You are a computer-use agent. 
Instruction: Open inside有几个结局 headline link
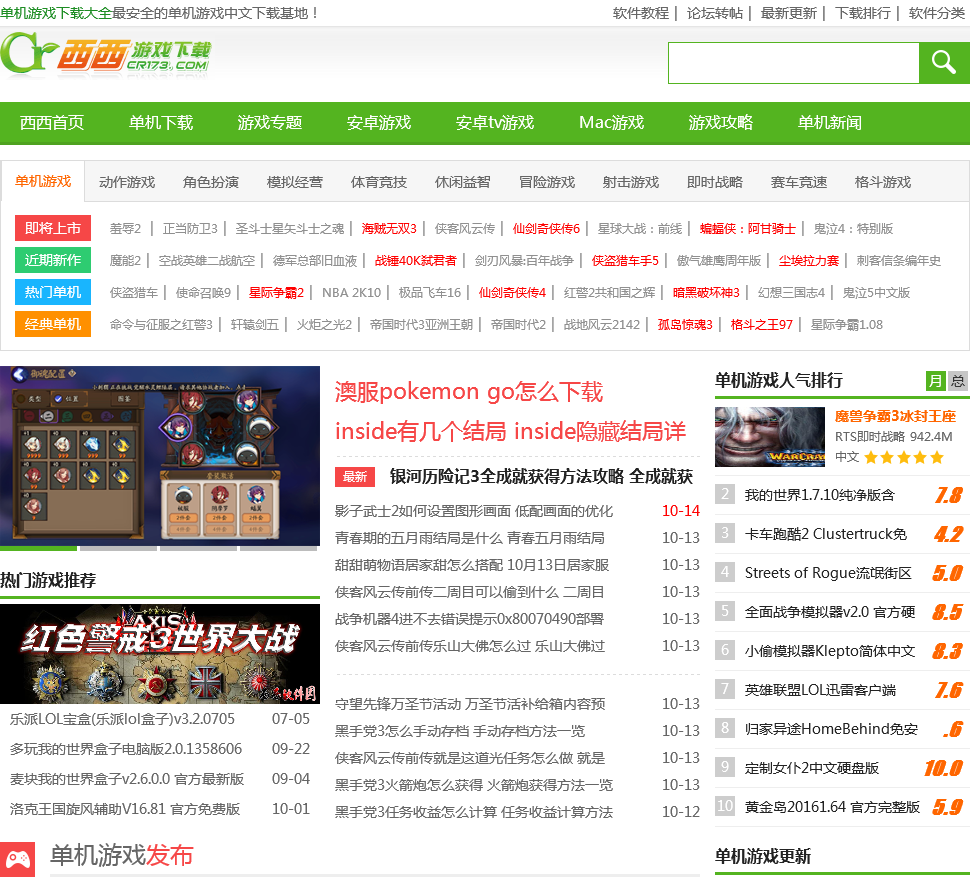point(510,431)
